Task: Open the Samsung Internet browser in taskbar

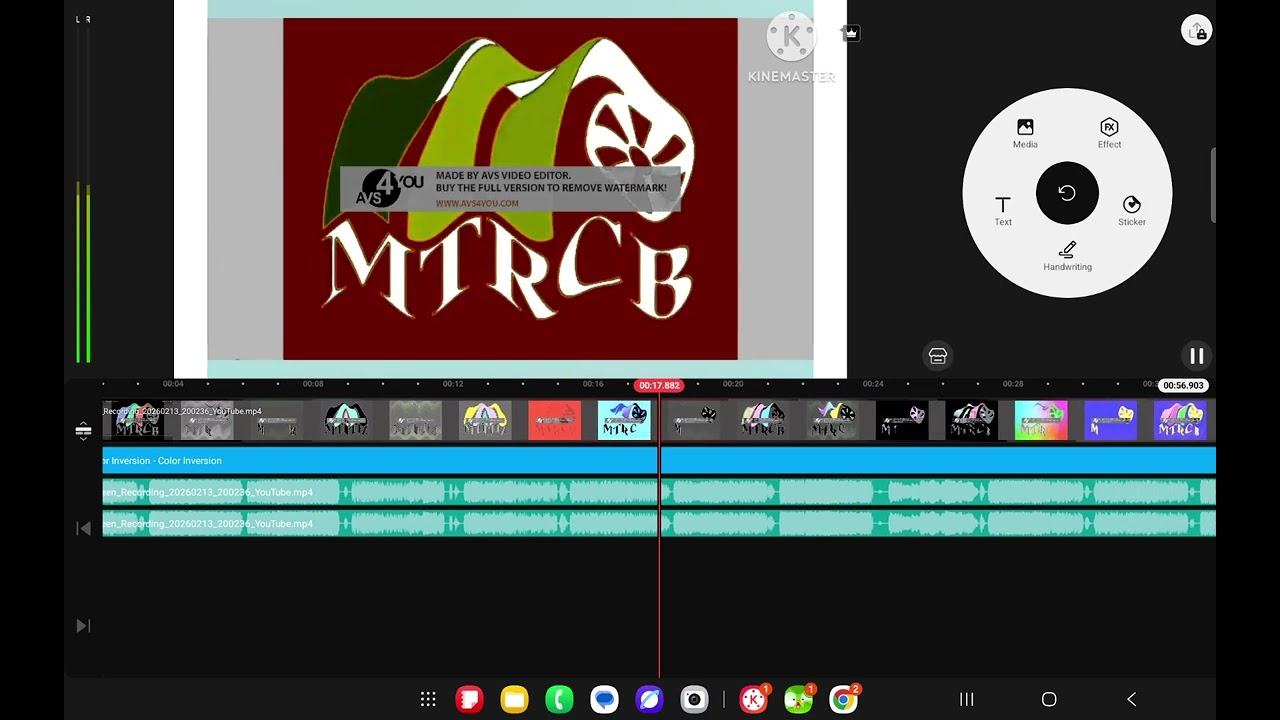Action: point(649,700)
